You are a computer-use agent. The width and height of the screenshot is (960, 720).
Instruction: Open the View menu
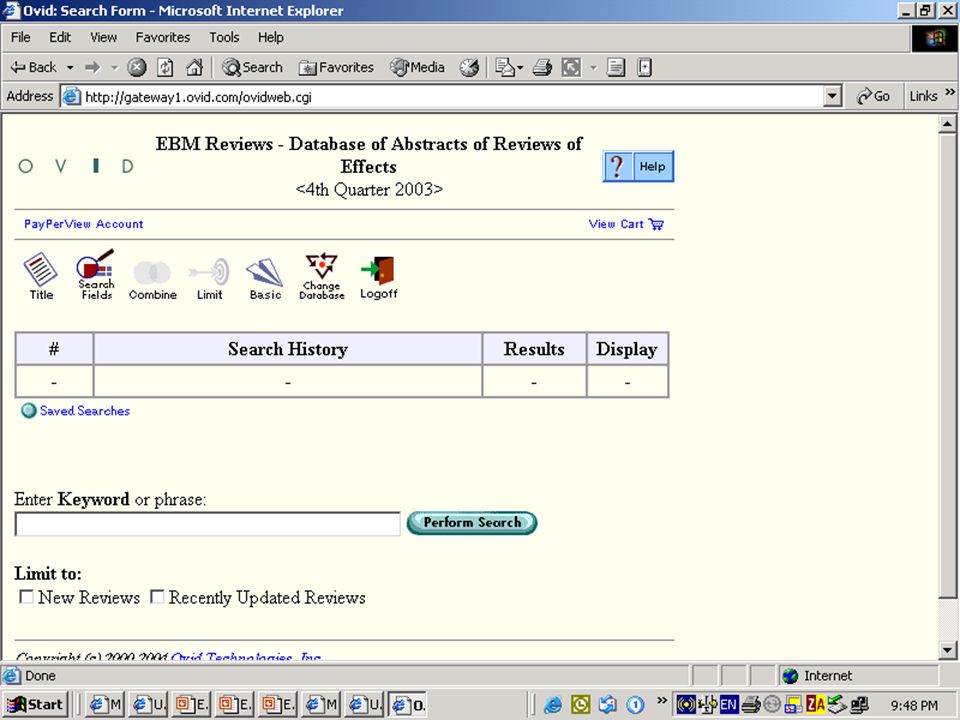103,37
